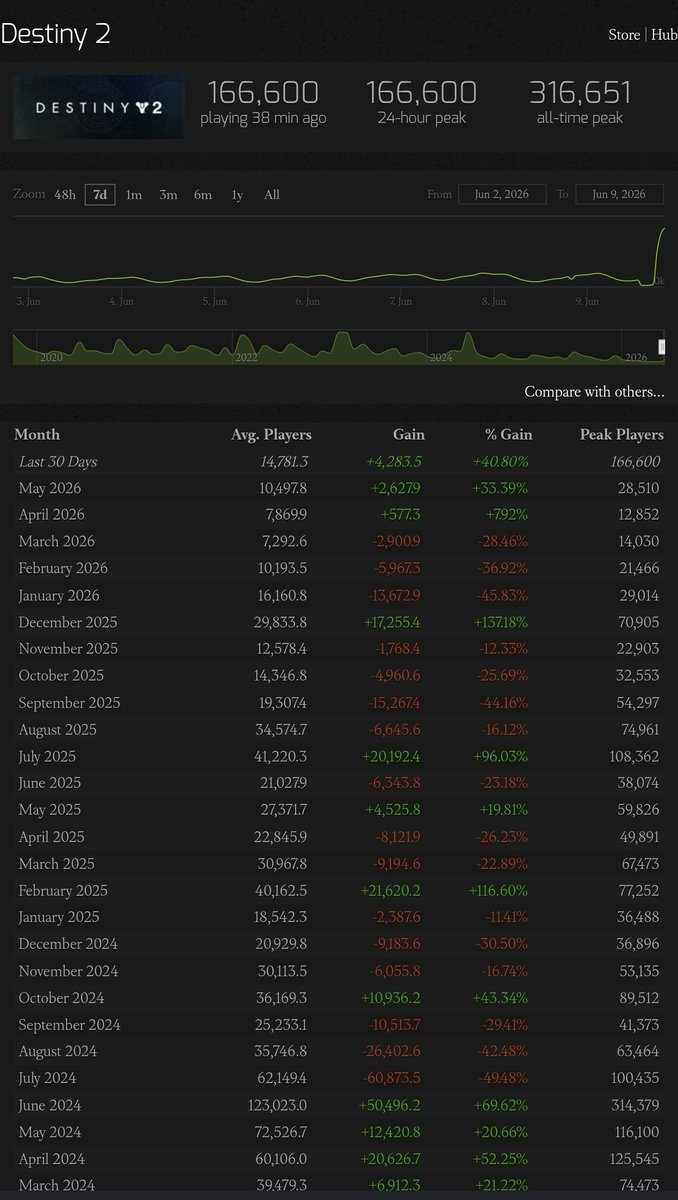Click peak players value 28,510
The width and height of the screenshot is (678, 1200).
[639, 488]
